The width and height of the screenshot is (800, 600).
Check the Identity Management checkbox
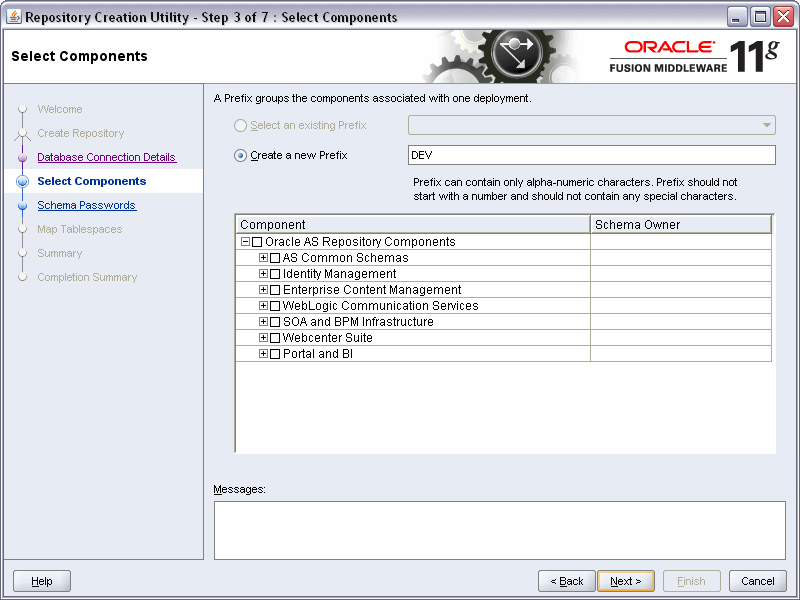pos(274,274)
